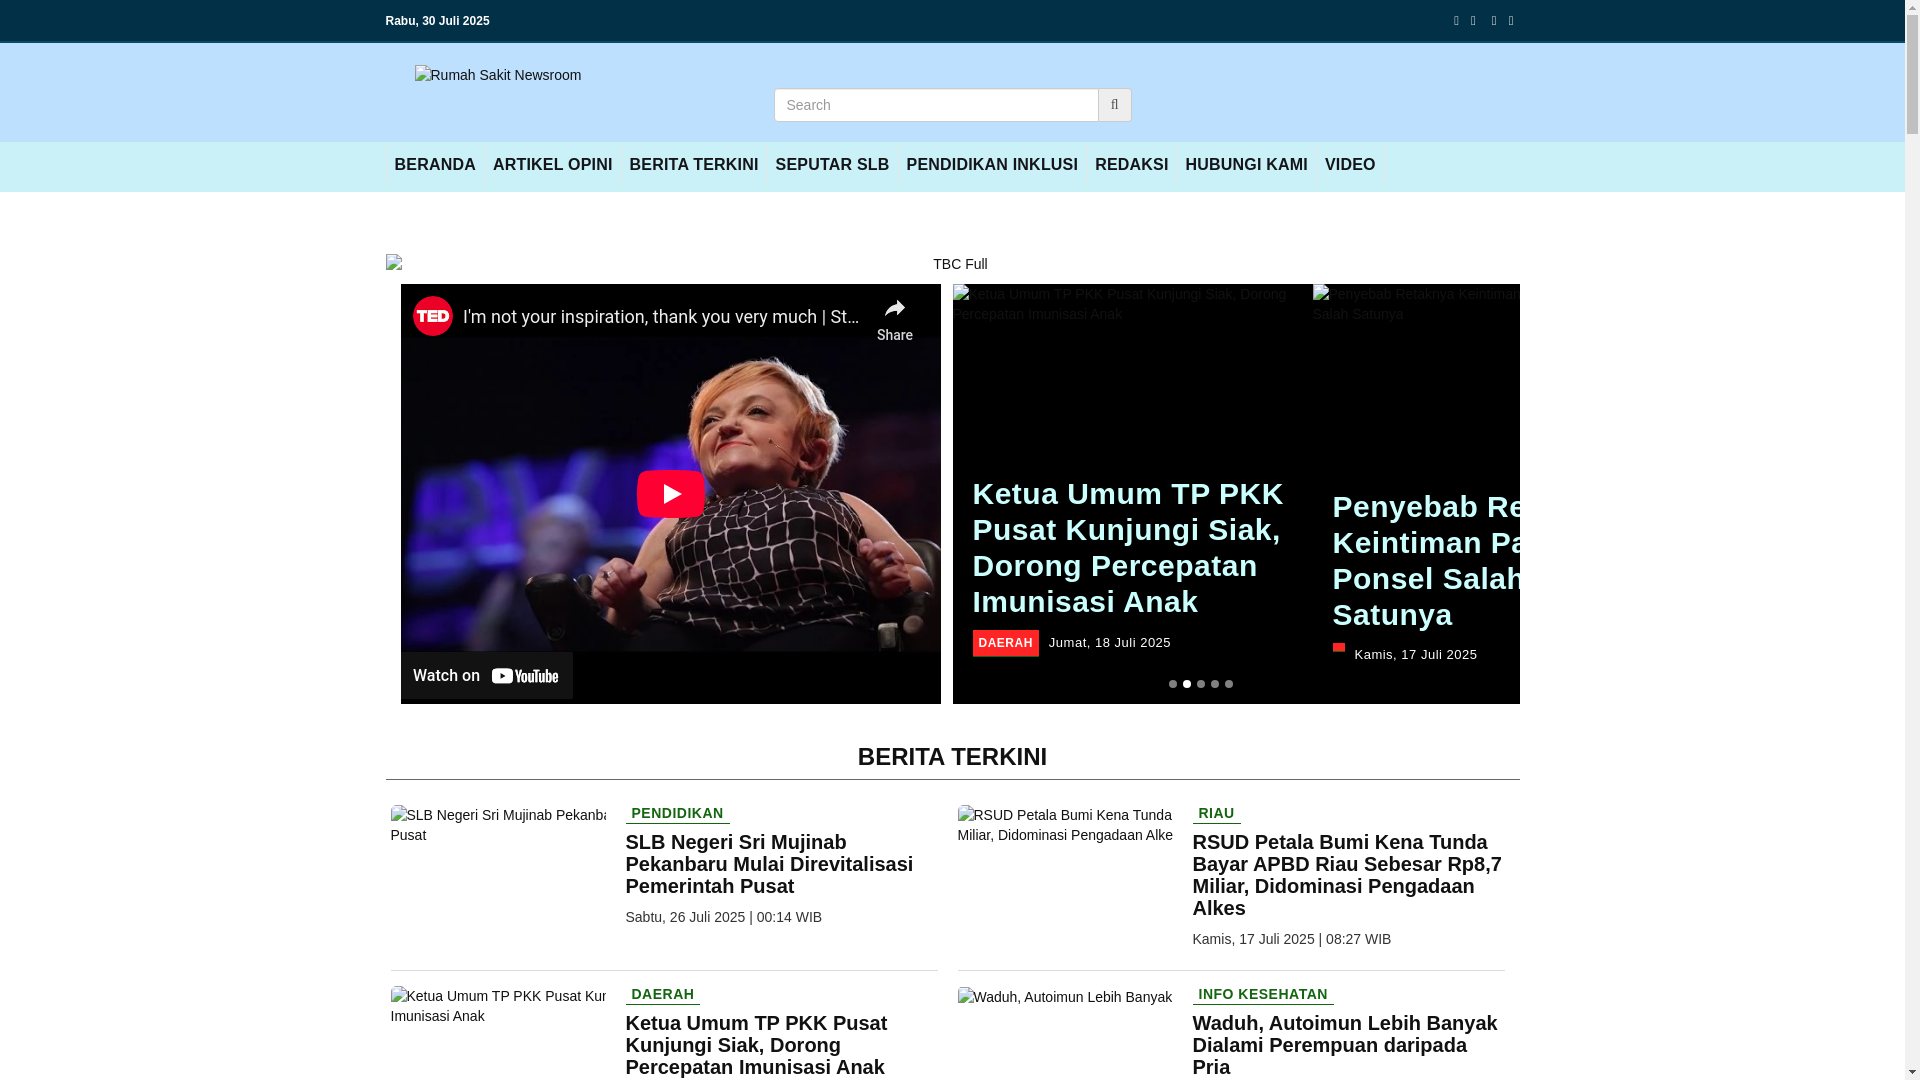Viewport: 1920px width, 1080px height.
Task: Play the TED YouTube video
Action: 670,494
